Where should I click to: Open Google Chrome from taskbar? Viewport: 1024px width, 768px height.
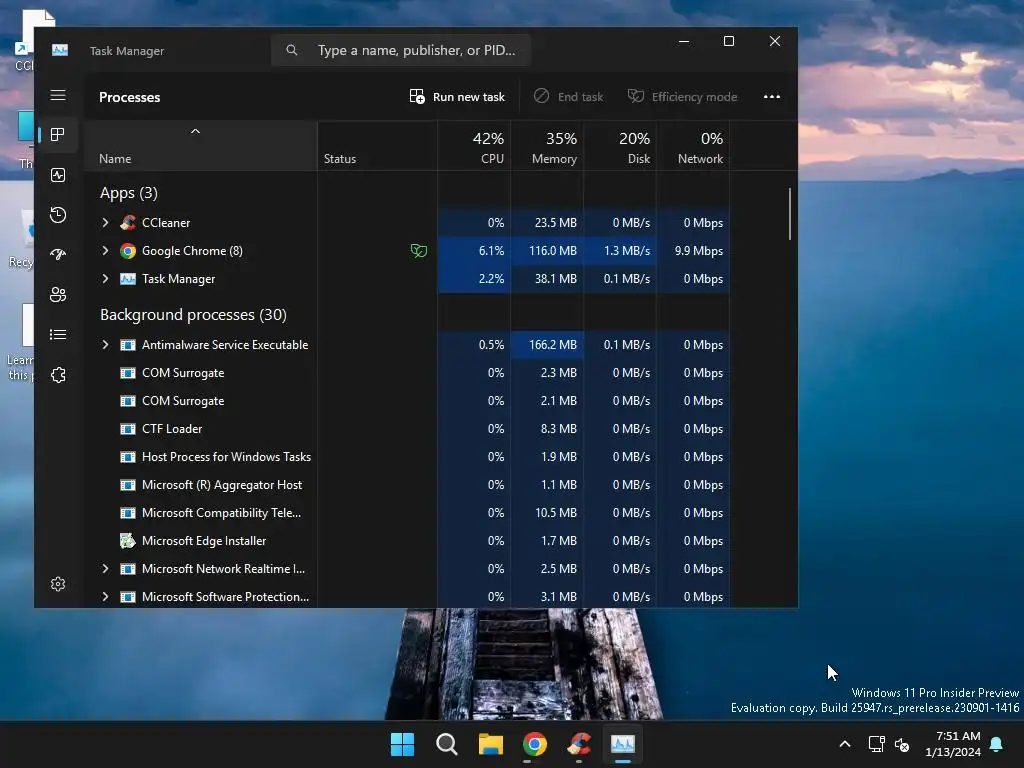pos(535,744)
